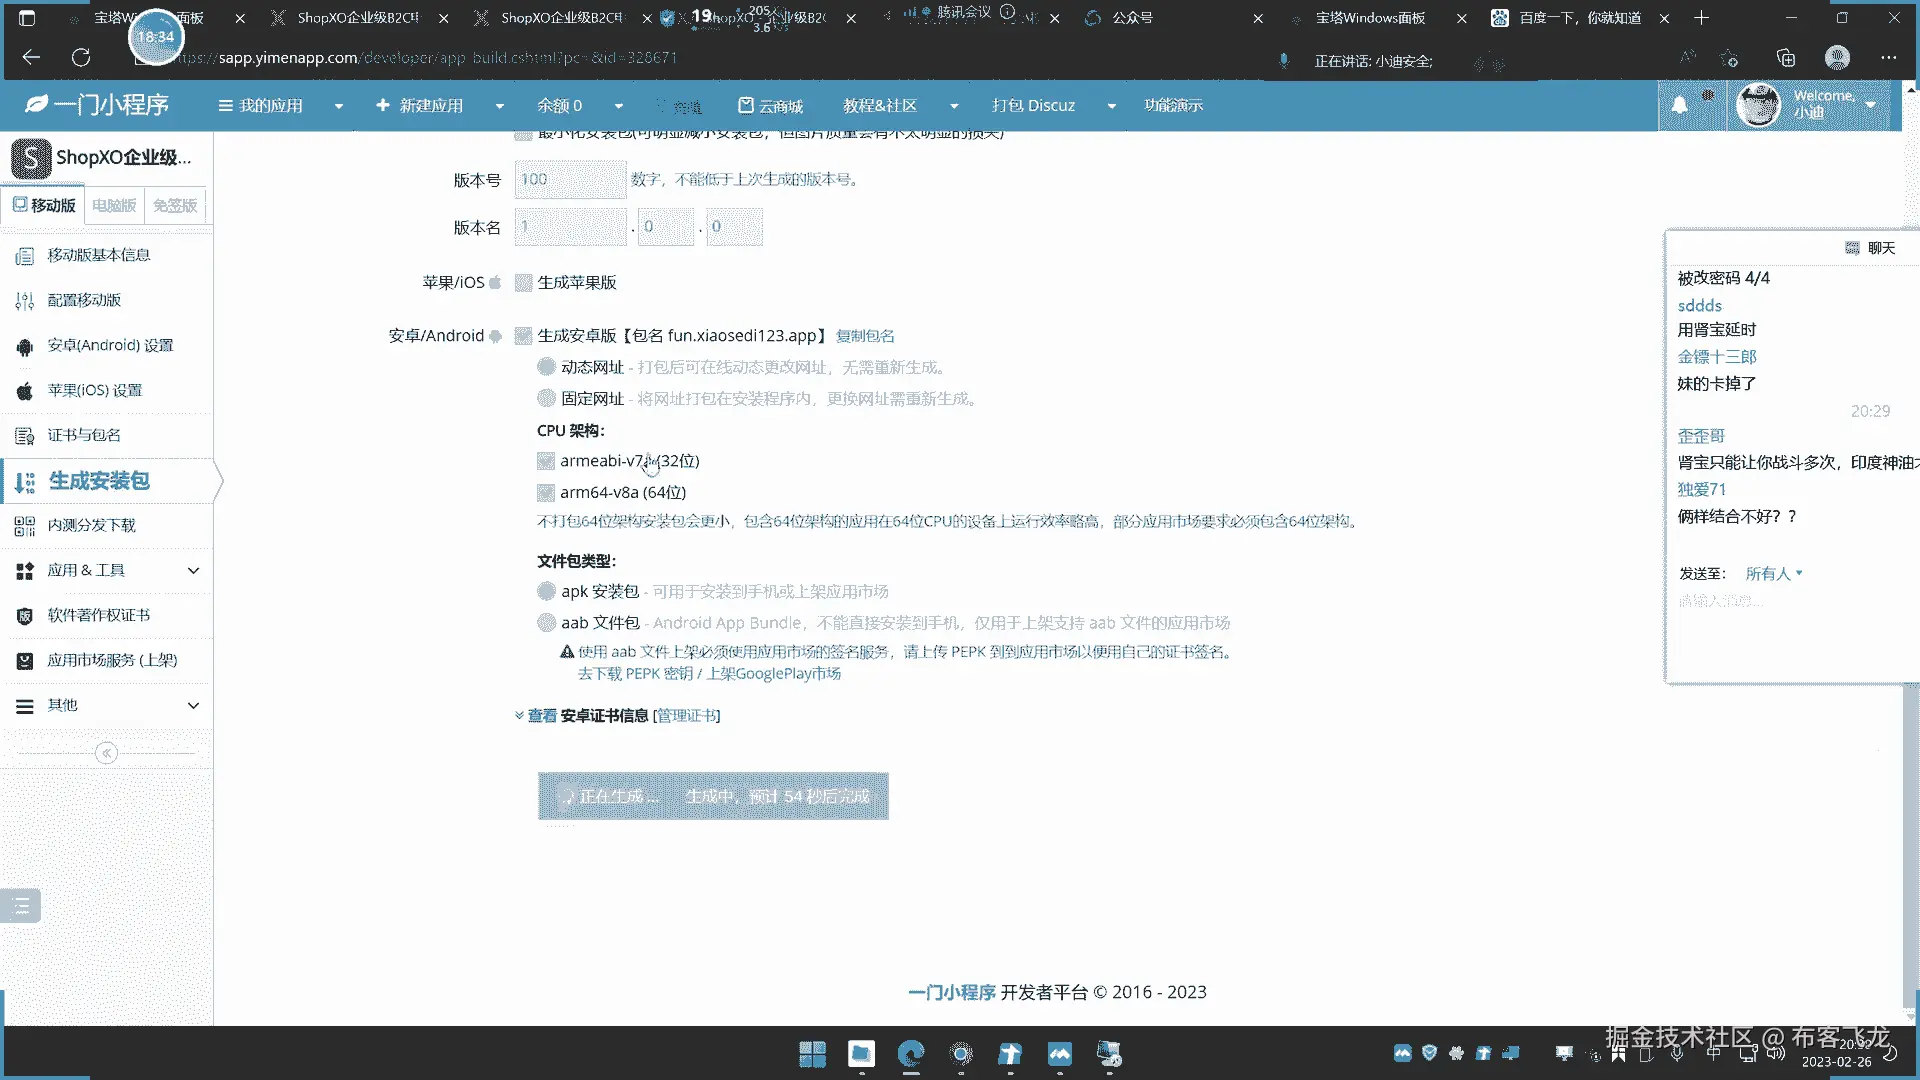This screenshot has height=1080, width=1920.
Task: Open File Explorer in the taskbar
Action: [861, 1054]
